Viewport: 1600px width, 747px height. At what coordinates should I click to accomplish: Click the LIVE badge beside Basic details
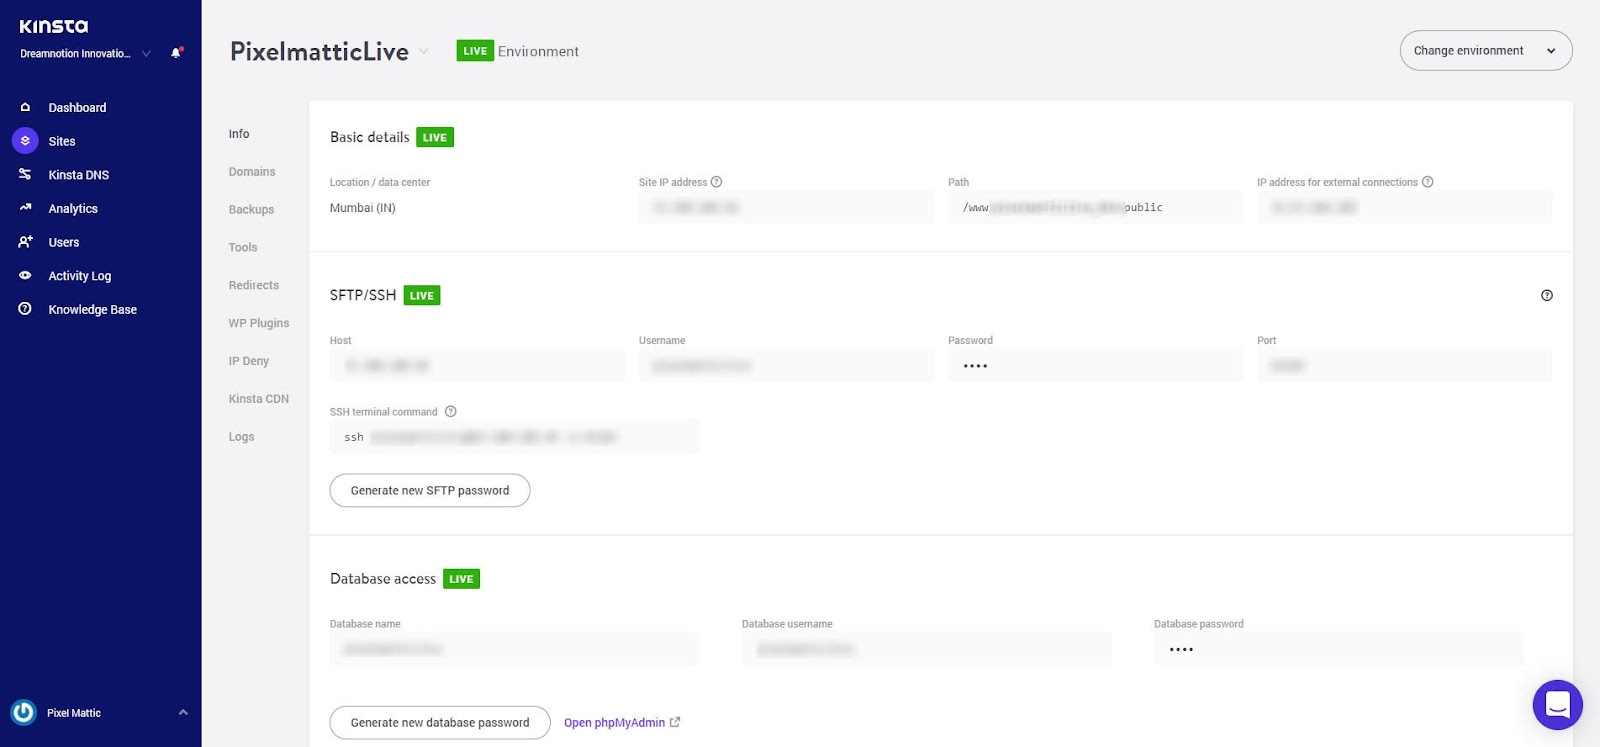point(435,137)
